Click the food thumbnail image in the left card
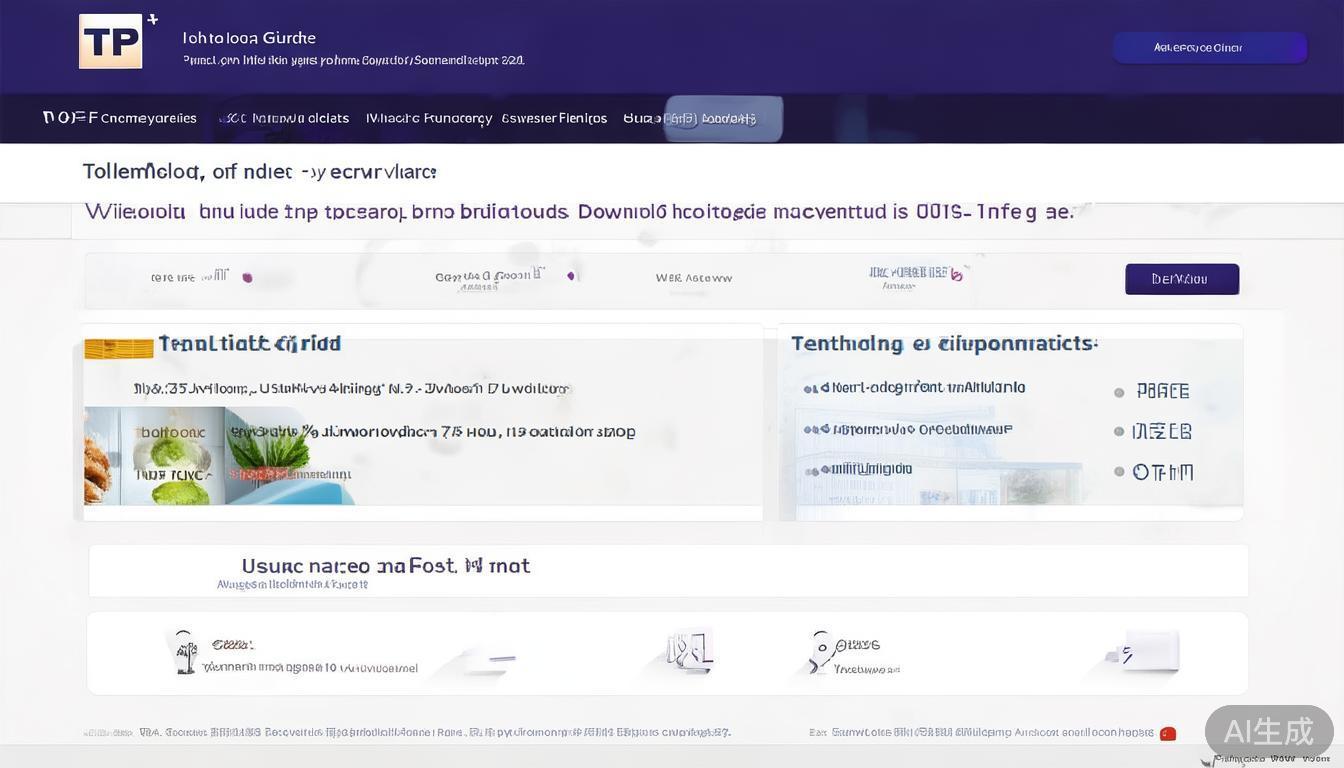Screen dimensions: 1344x768 coord(153,455)
